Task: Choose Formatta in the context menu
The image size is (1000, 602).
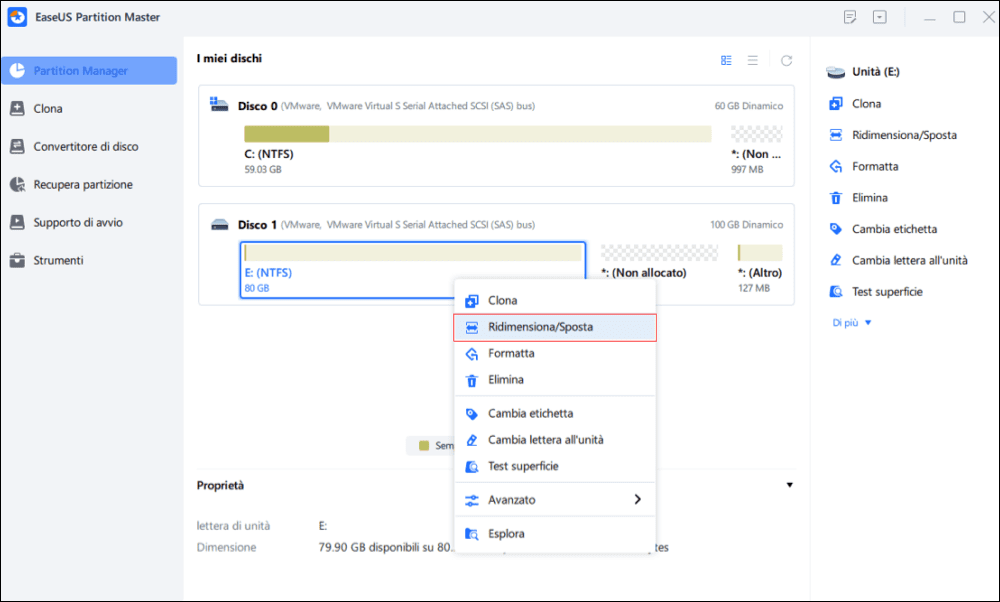Action: (x=555, y=353)
